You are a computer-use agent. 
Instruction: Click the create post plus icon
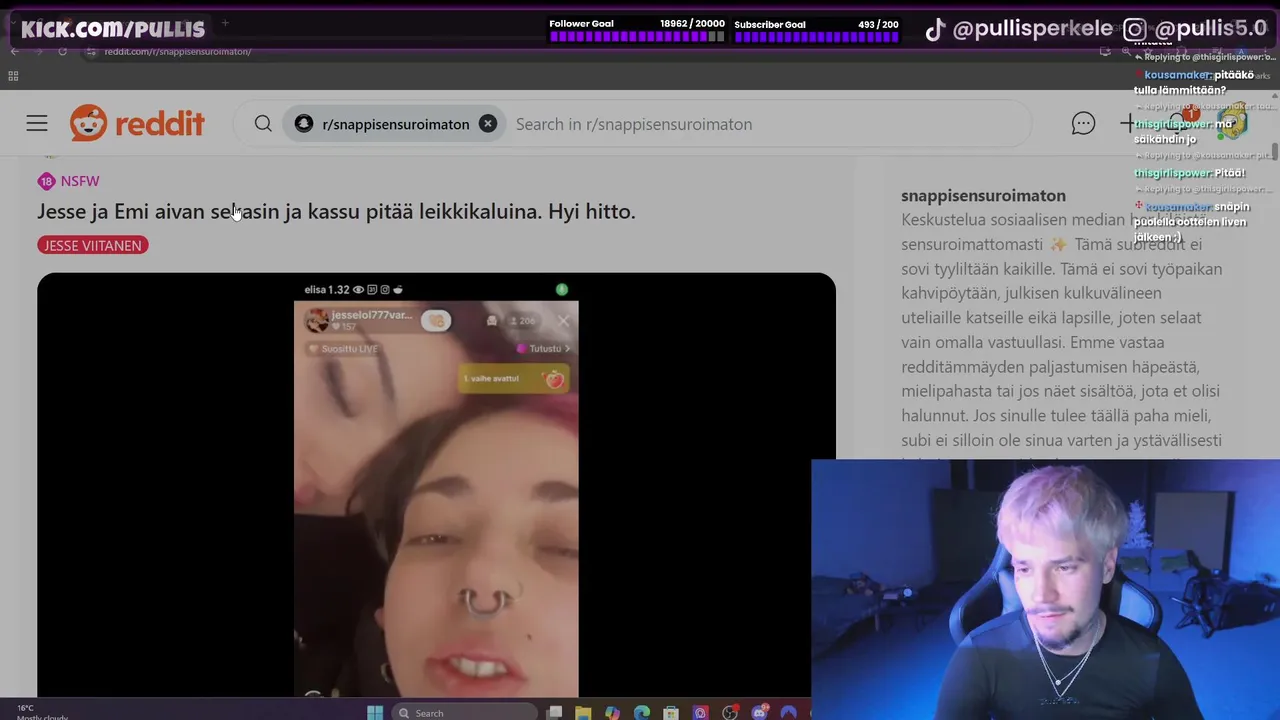pyautogui.click(x=1127, y=124)
